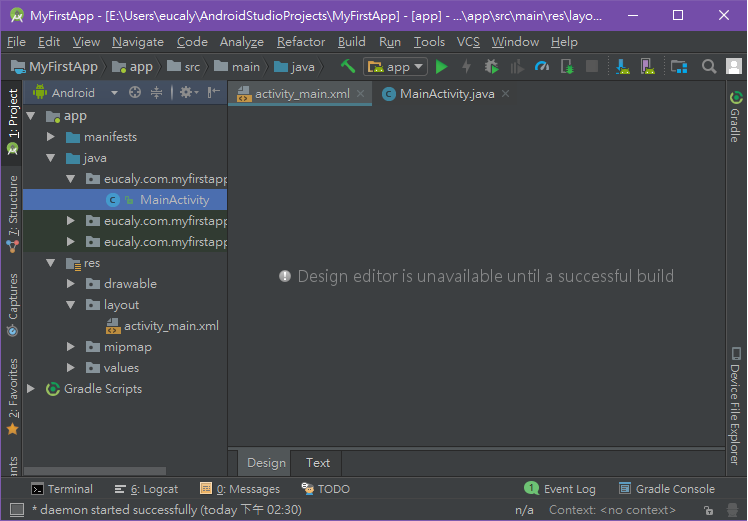Open the 2: Favorites side panel

coord(12,397)
